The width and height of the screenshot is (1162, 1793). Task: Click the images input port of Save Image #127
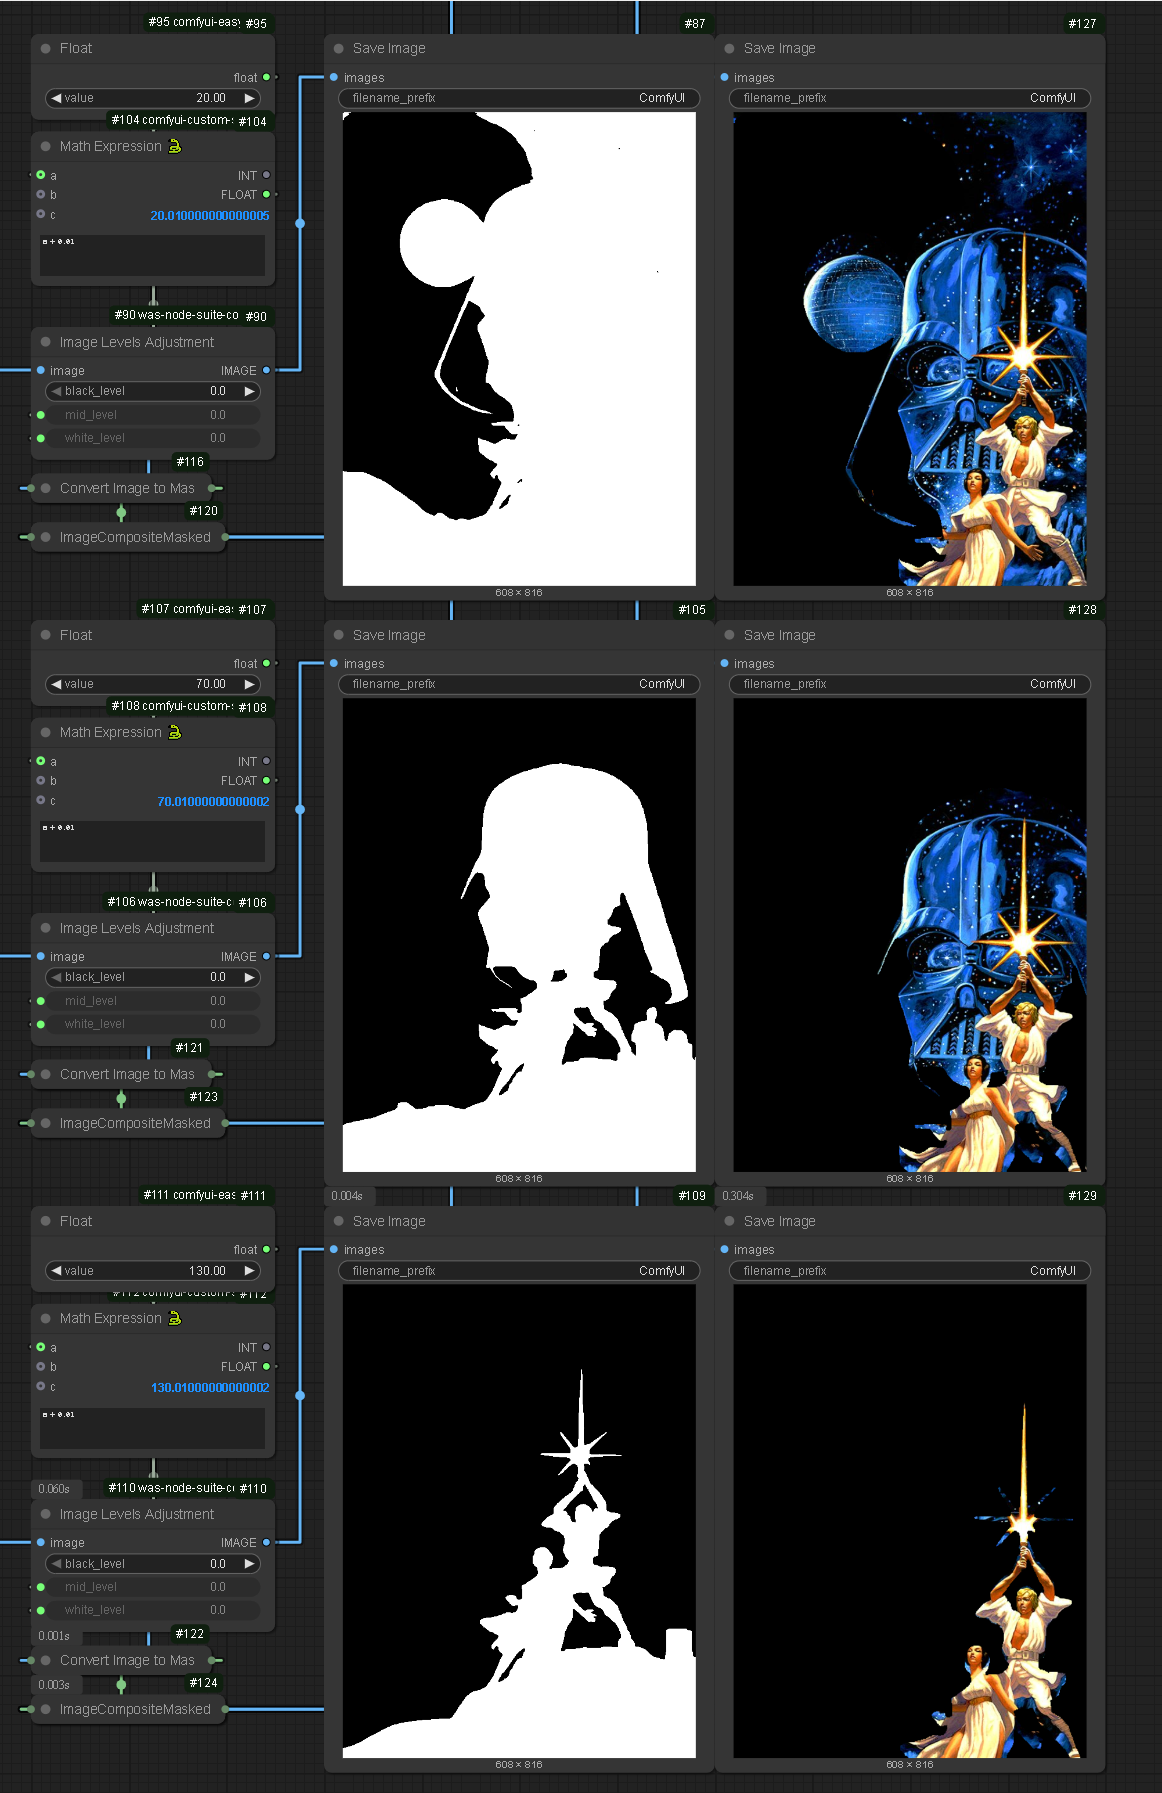[724, 77]
